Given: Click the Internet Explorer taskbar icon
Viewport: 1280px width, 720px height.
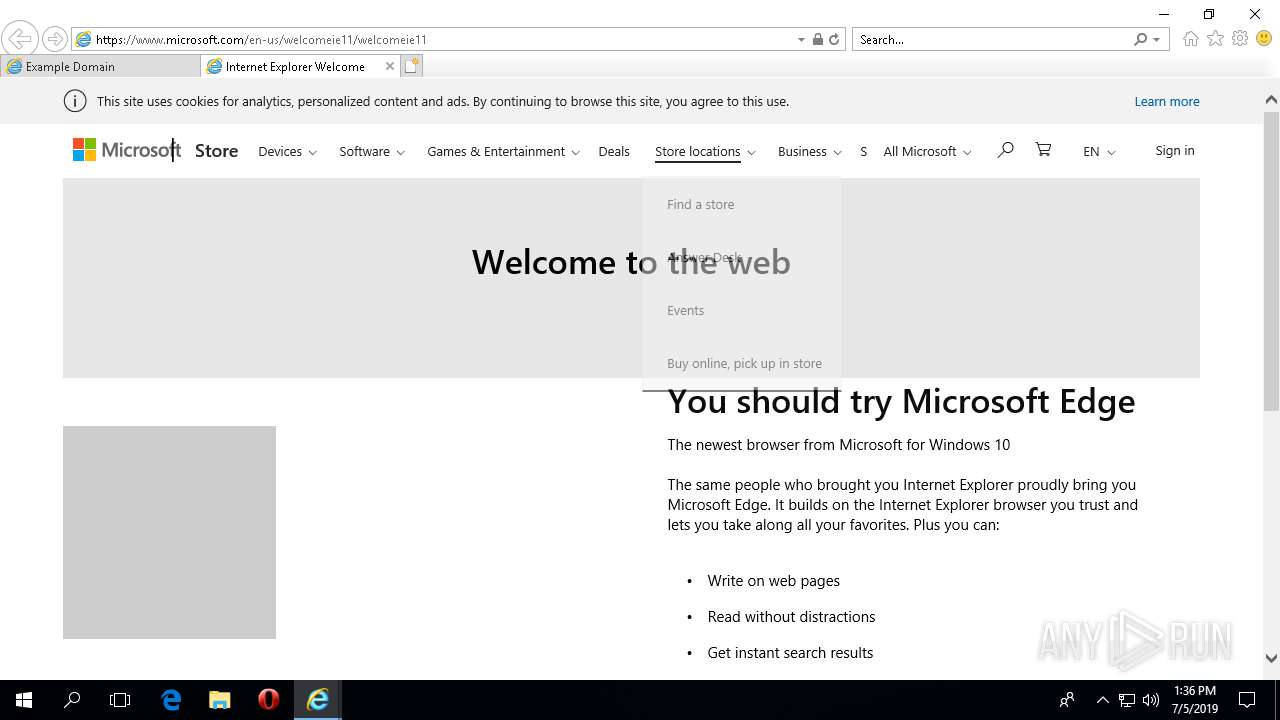Looking at the screenshot, I should [x=318, y=700].
